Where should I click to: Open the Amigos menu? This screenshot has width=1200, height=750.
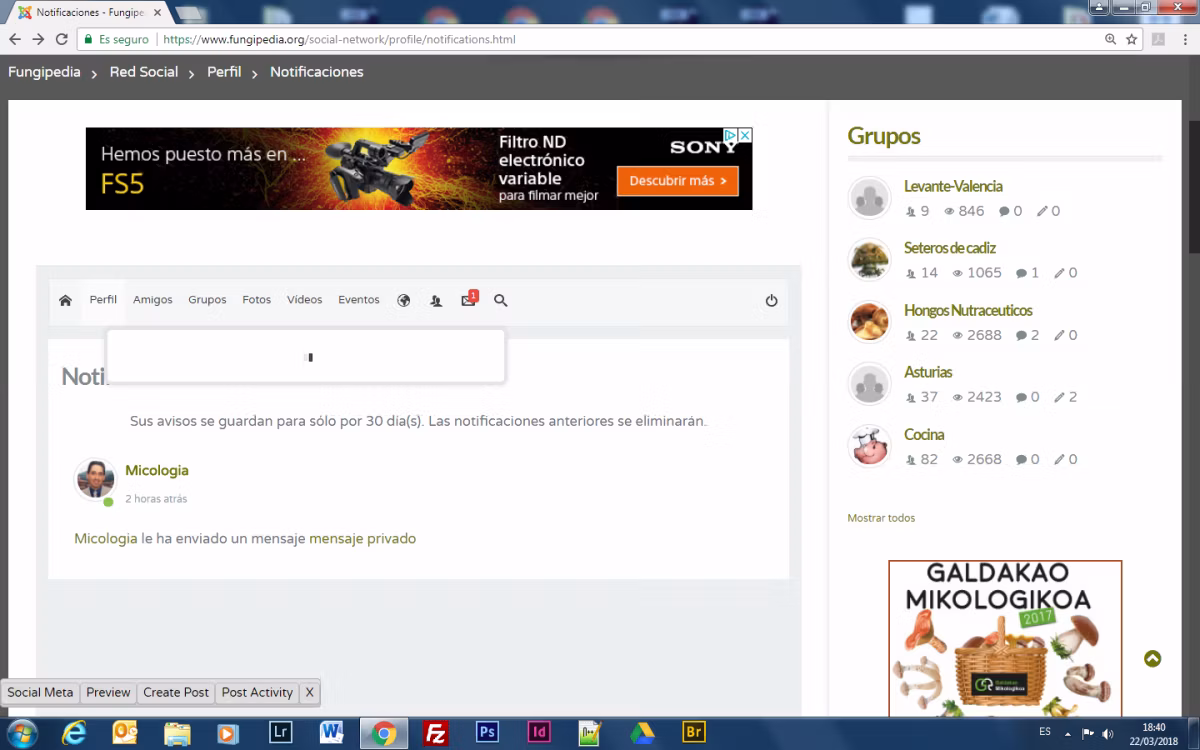(153, 300)
